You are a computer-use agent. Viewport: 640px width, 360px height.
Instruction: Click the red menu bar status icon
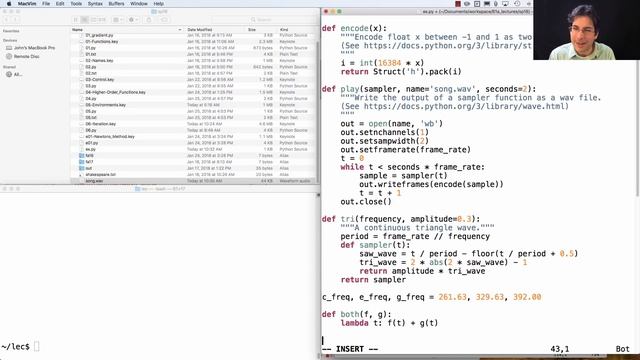tap(458, 4)
